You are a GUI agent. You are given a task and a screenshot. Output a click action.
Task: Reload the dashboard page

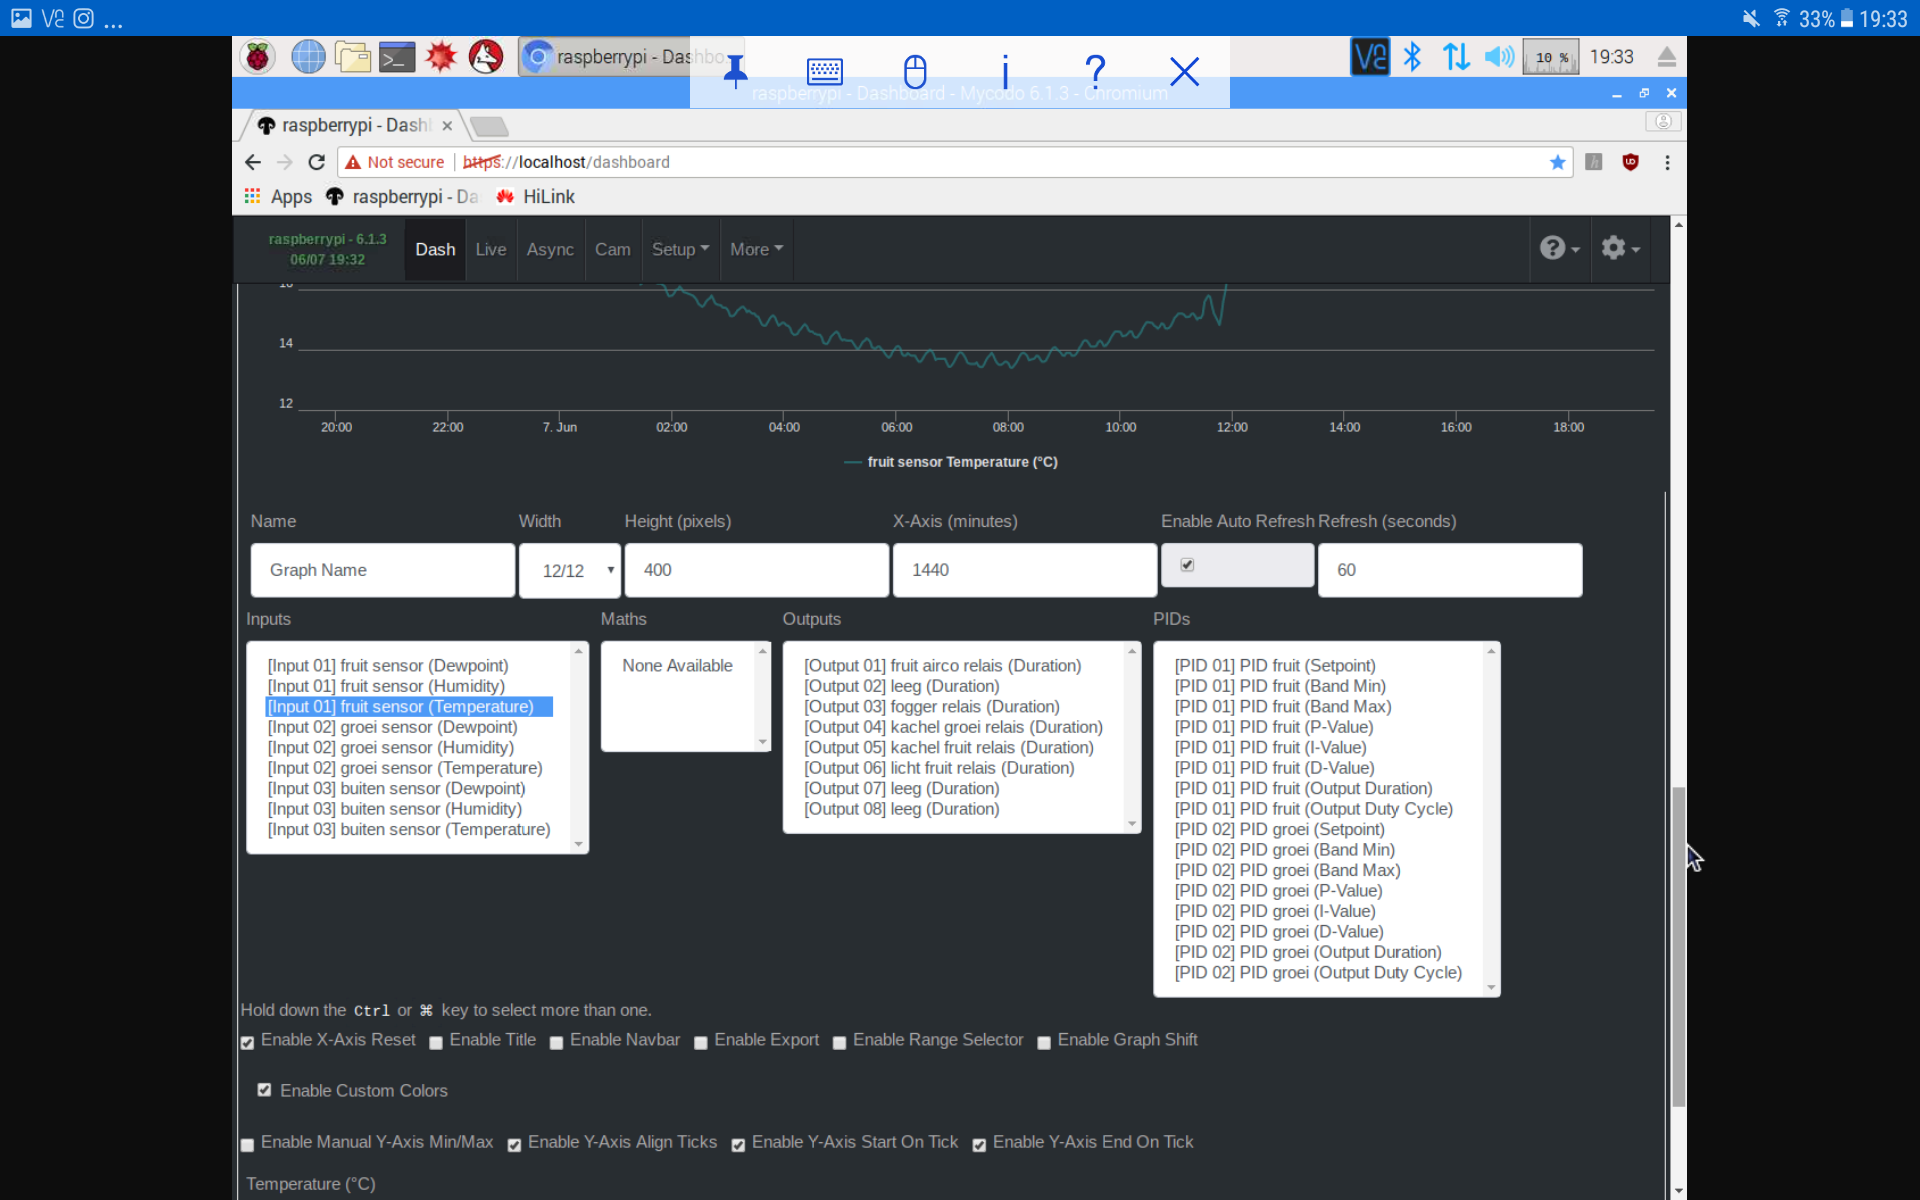316,162
